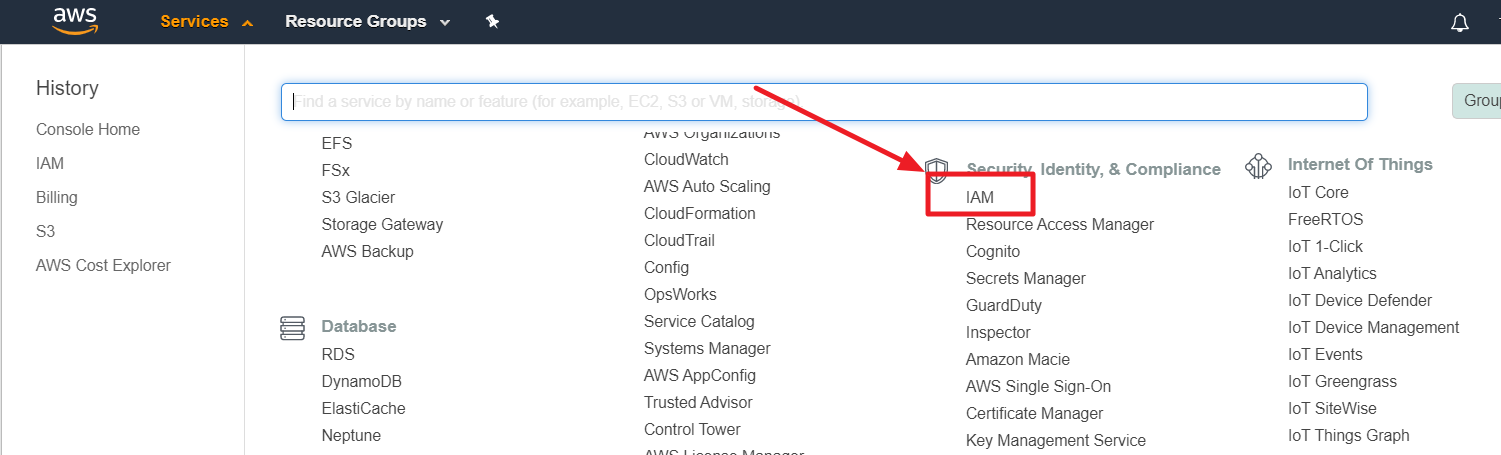Click the AWS logo icon

(74, 21)
